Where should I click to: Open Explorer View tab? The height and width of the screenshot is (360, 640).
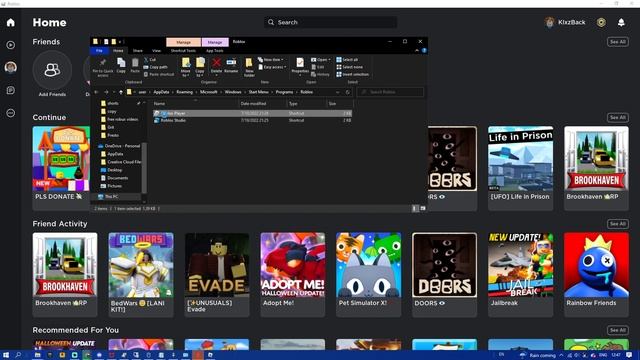(x=156, y=51)
